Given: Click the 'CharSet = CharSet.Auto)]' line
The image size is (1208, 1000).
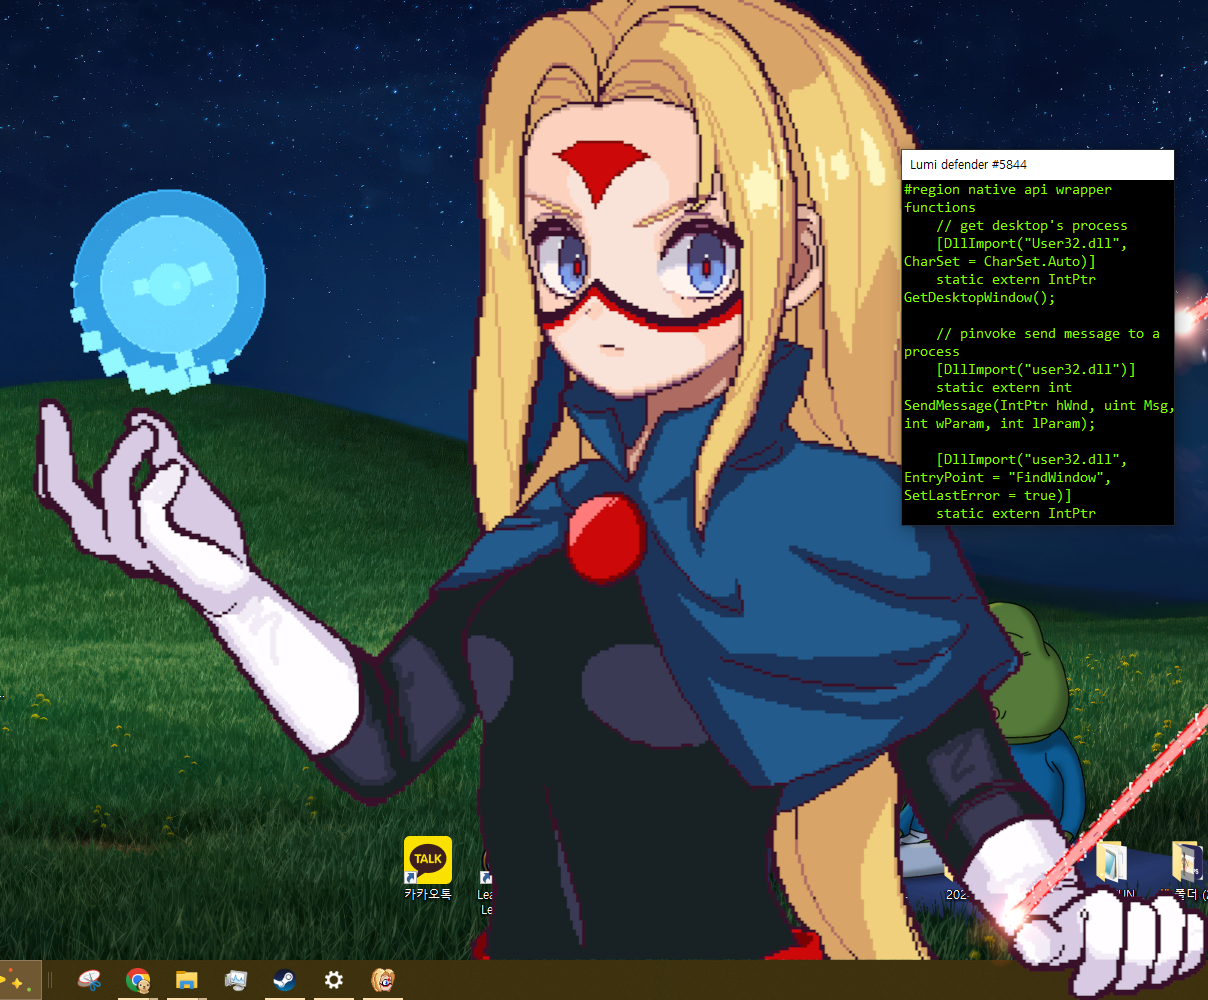Looking at the screenshot, I should (1000, 262).
